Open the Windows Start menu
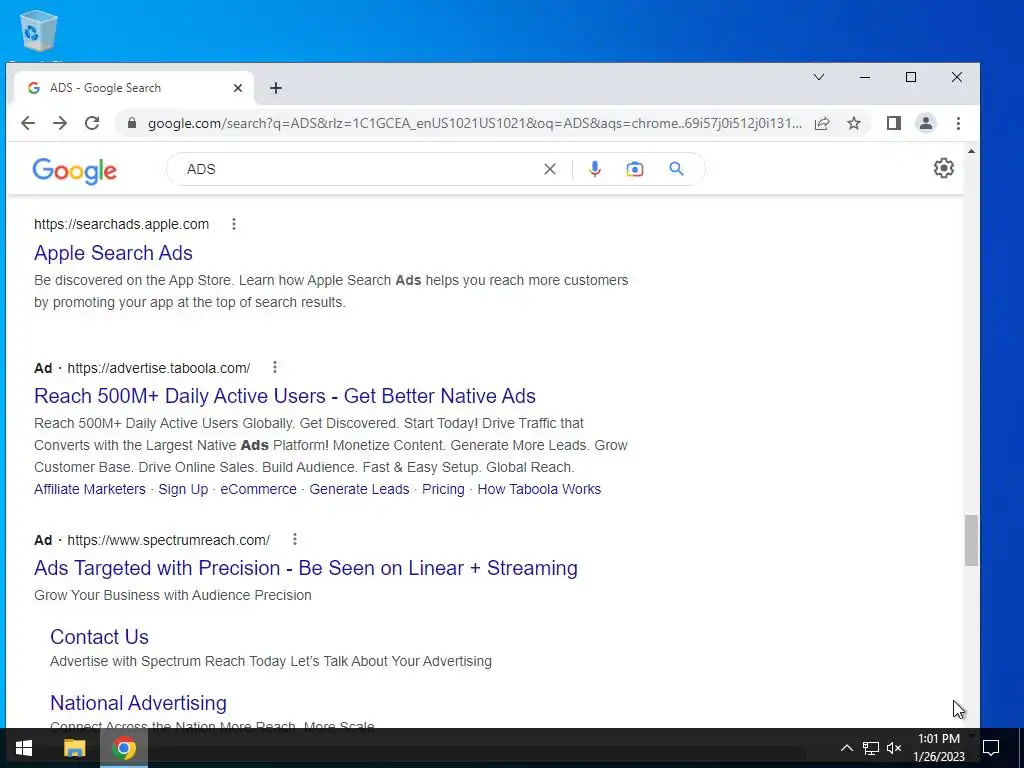1024x768 pixels. [24, 748]
